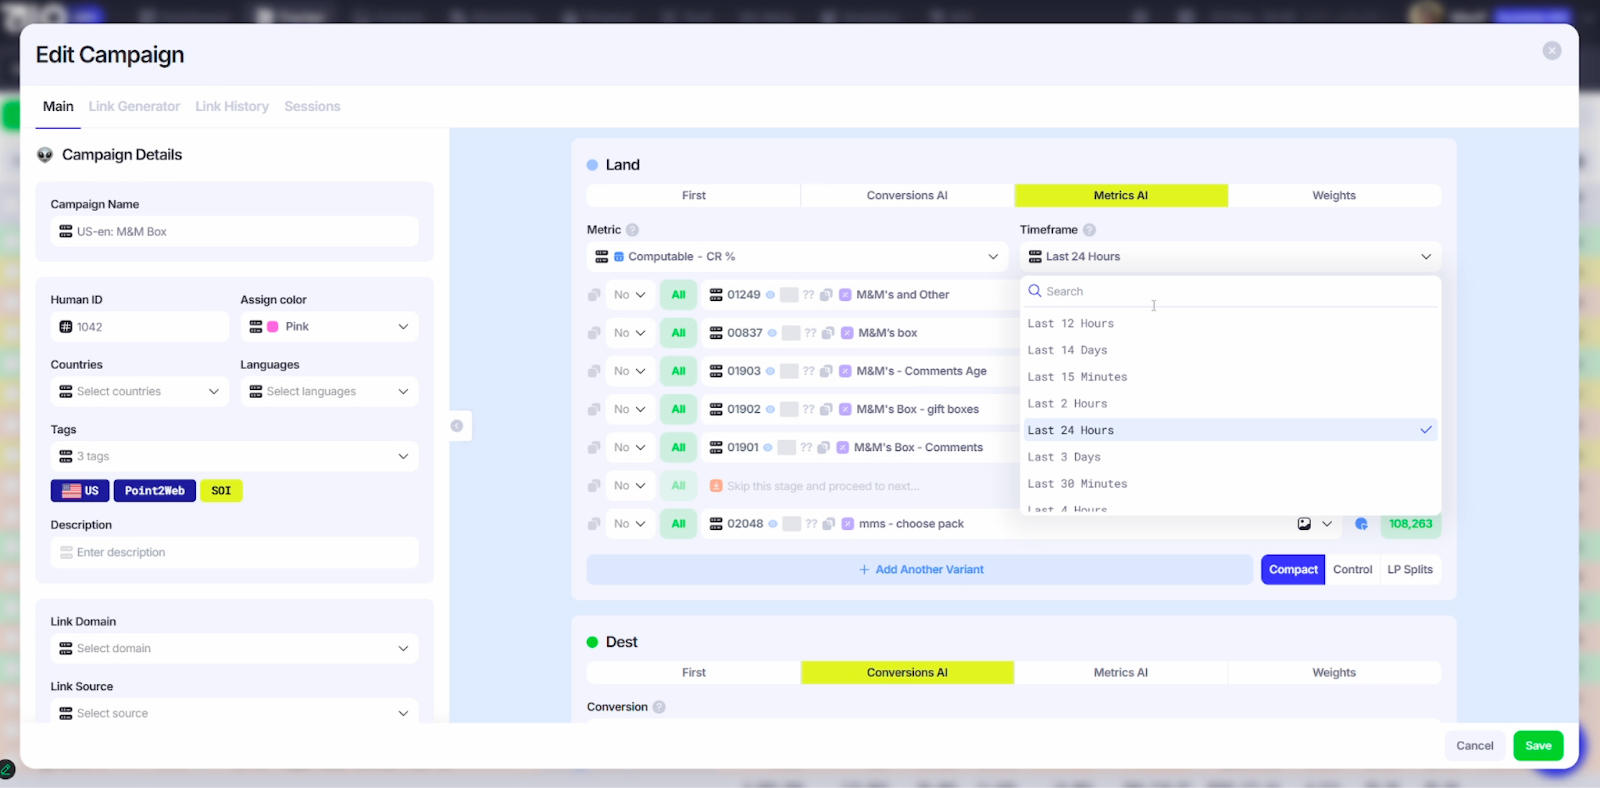Choose Last 14 Days from timeframe list
Viewport: 1600px width, 788px height.
(1067, 350)
